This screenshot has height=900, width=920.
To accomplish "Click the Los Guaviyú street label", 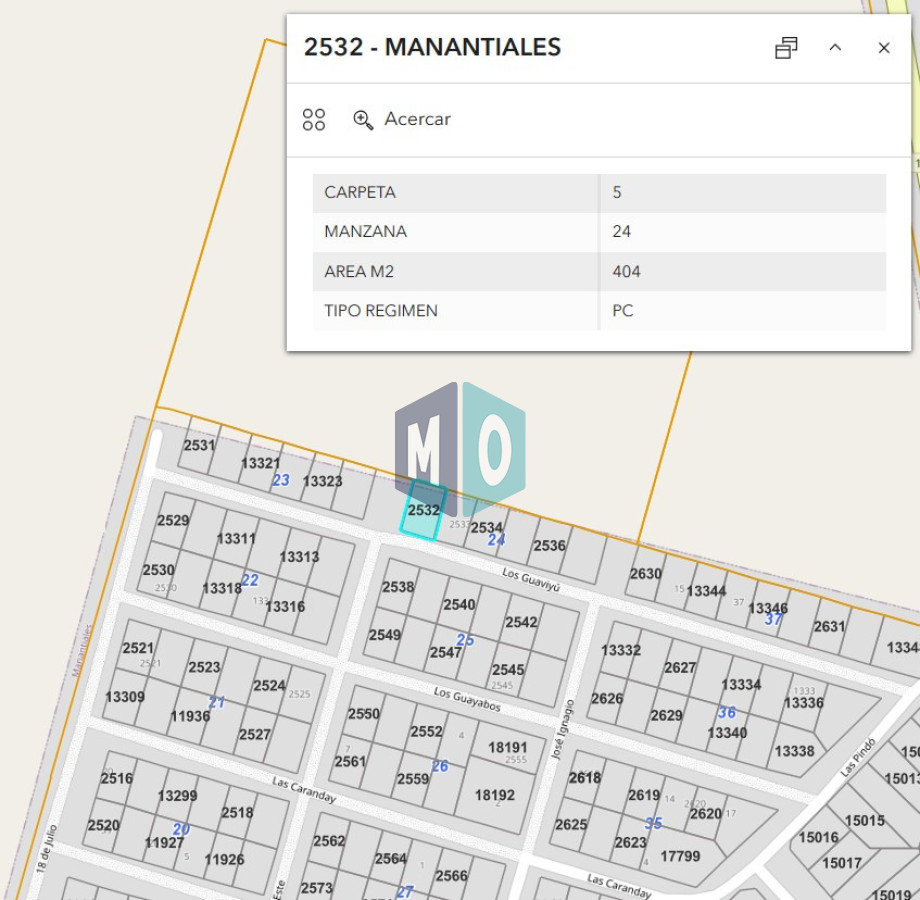I will coord(531,580).
